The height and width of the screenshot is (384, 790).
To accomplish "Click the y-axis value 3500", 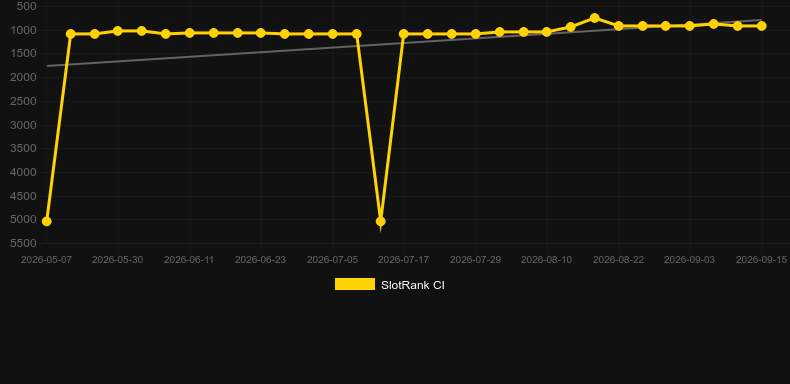I will [24, 148].
